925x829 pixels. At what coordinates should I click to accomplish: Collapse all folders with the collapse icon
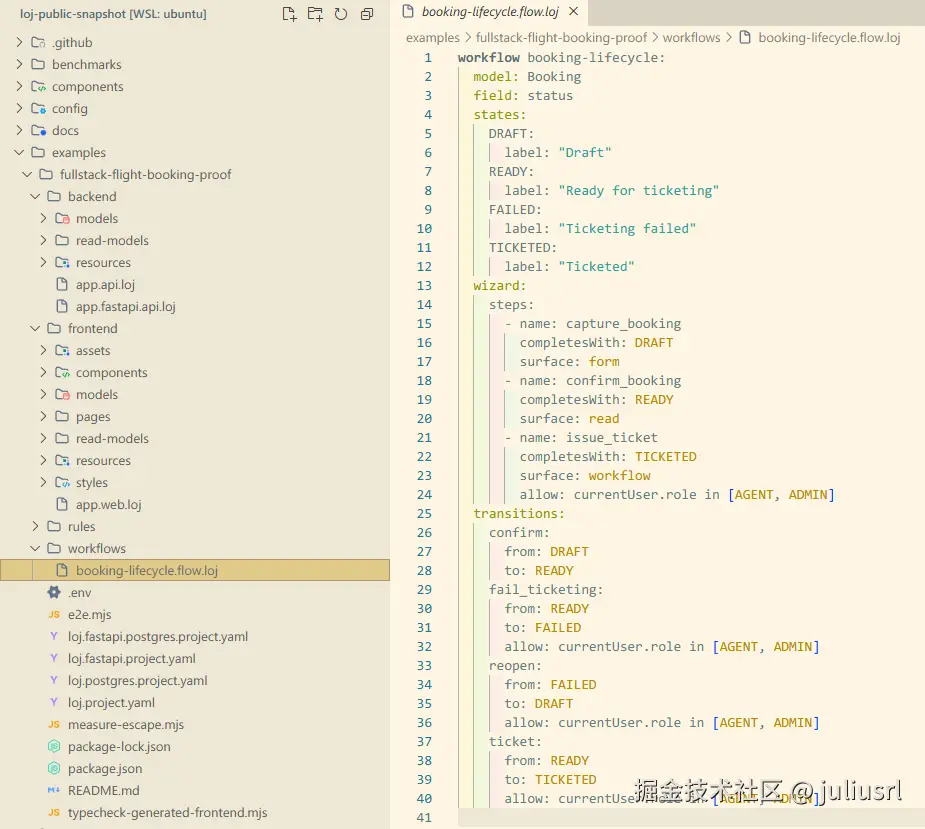[367, 14]
